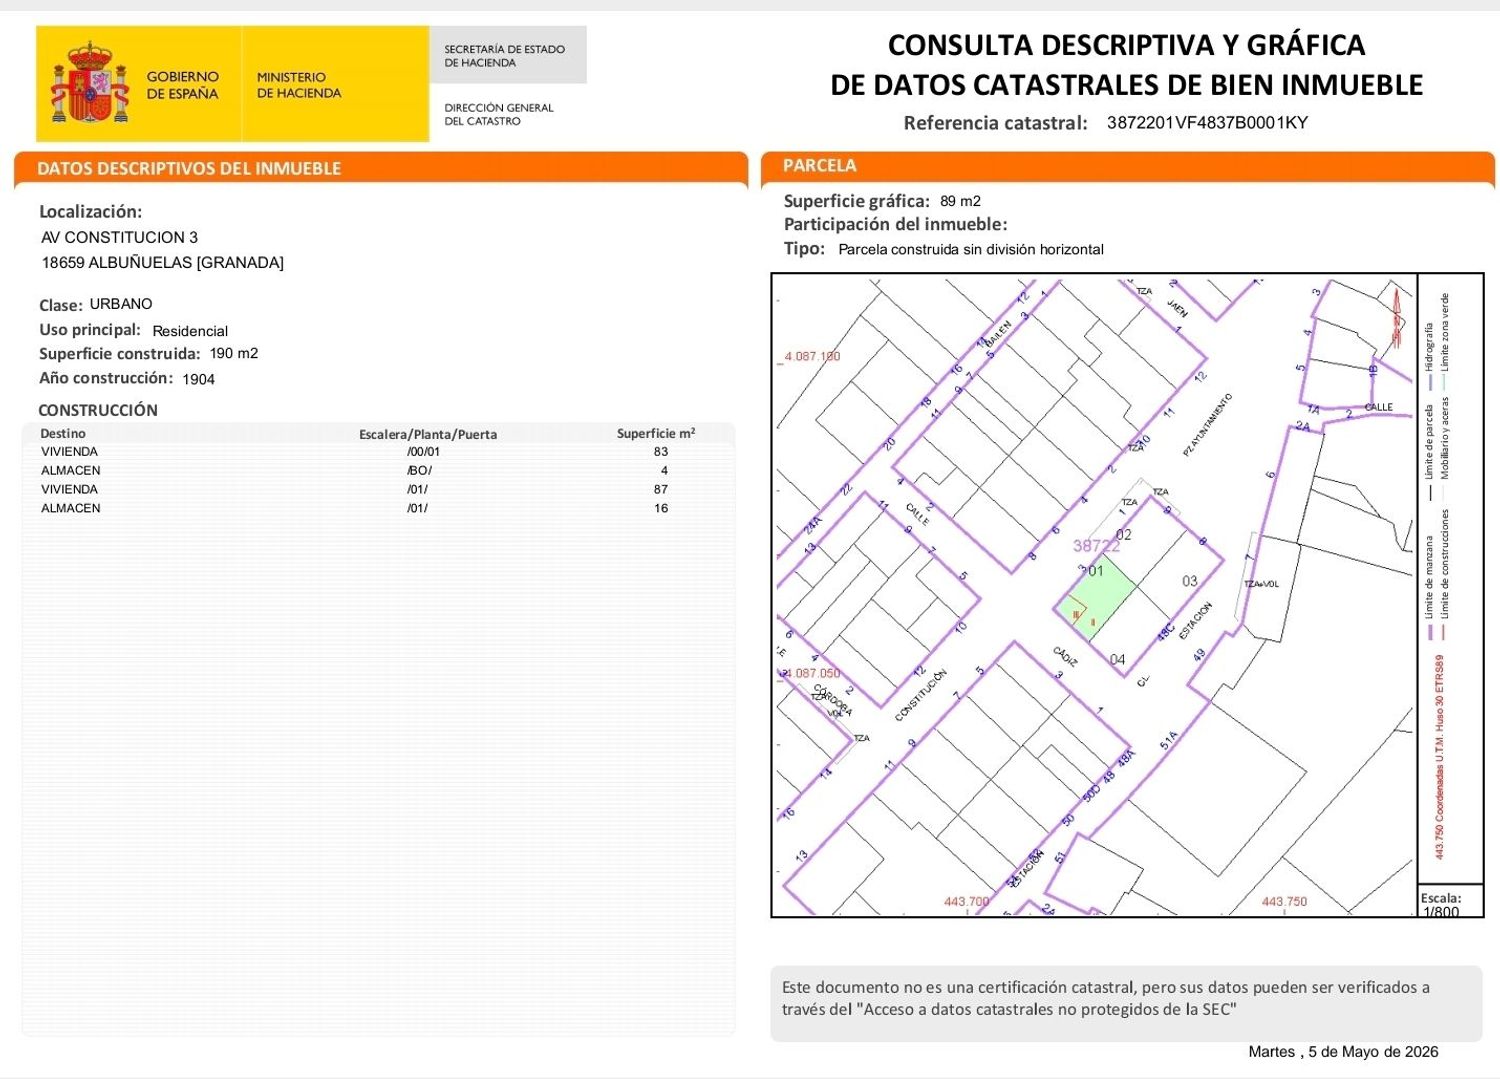Click ALMACEN in the /BO/ row
The width and height of the screenshot is (1500, 1079).
tap(70, 471)
